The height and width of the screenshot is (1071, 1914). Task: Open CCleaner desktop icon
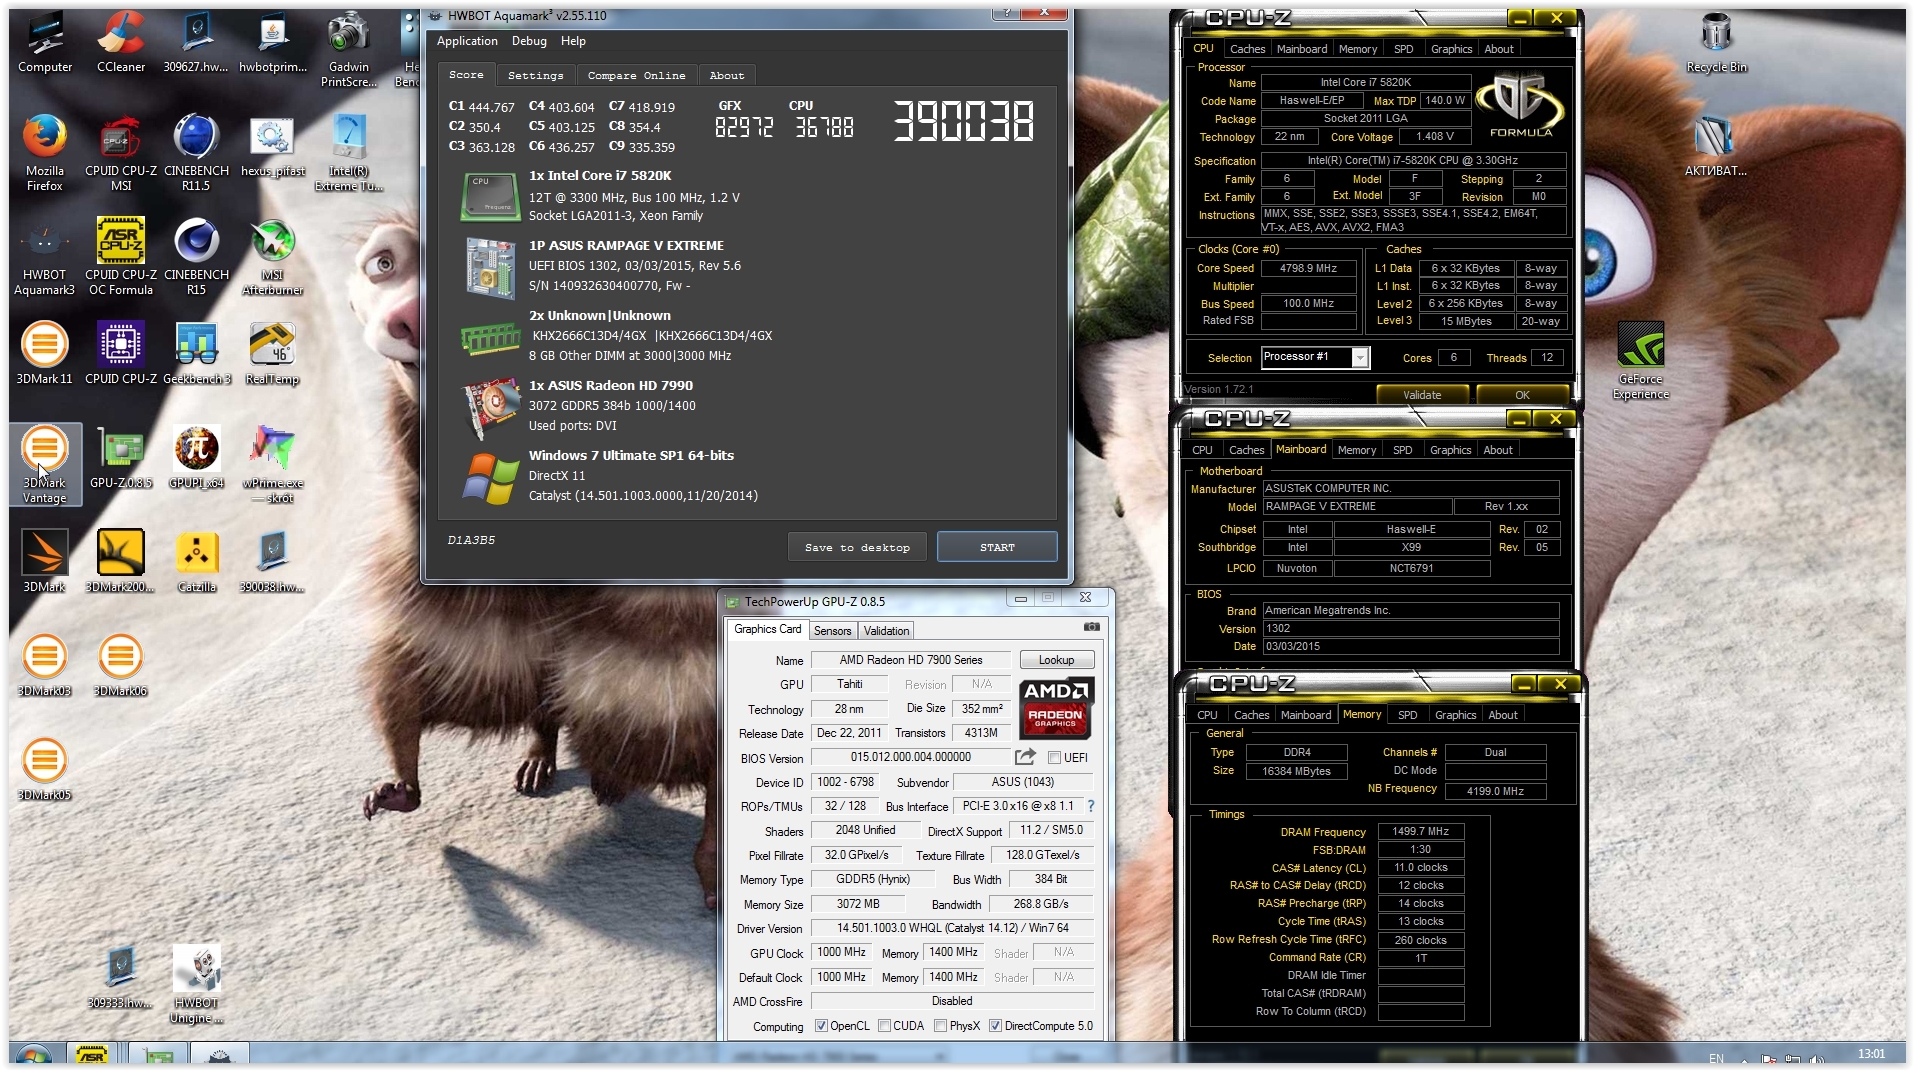click(x=120, y=42)
